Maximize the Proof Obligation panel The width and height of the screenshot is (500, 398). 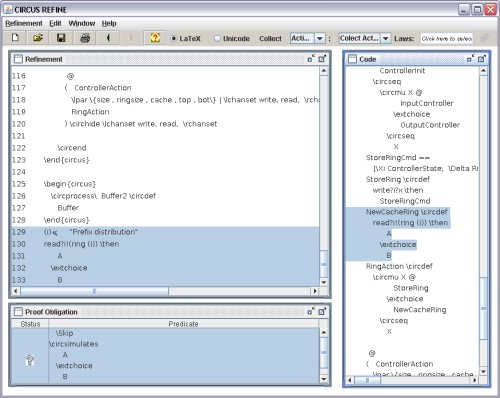click(322, 311)
